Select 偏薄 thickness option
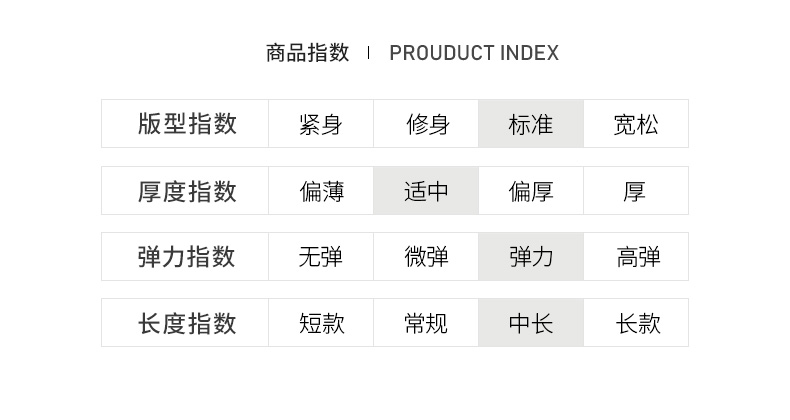 click(x=320, y=191)
